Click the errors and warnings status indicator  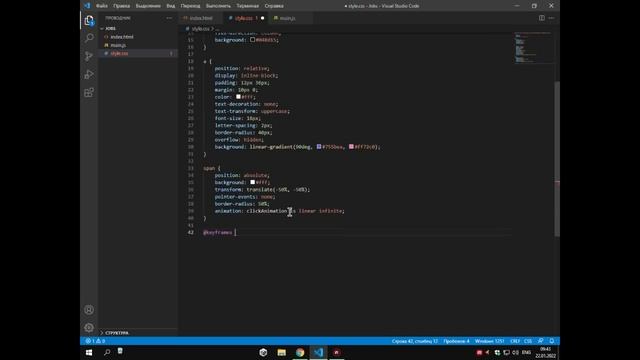(95, 341)
